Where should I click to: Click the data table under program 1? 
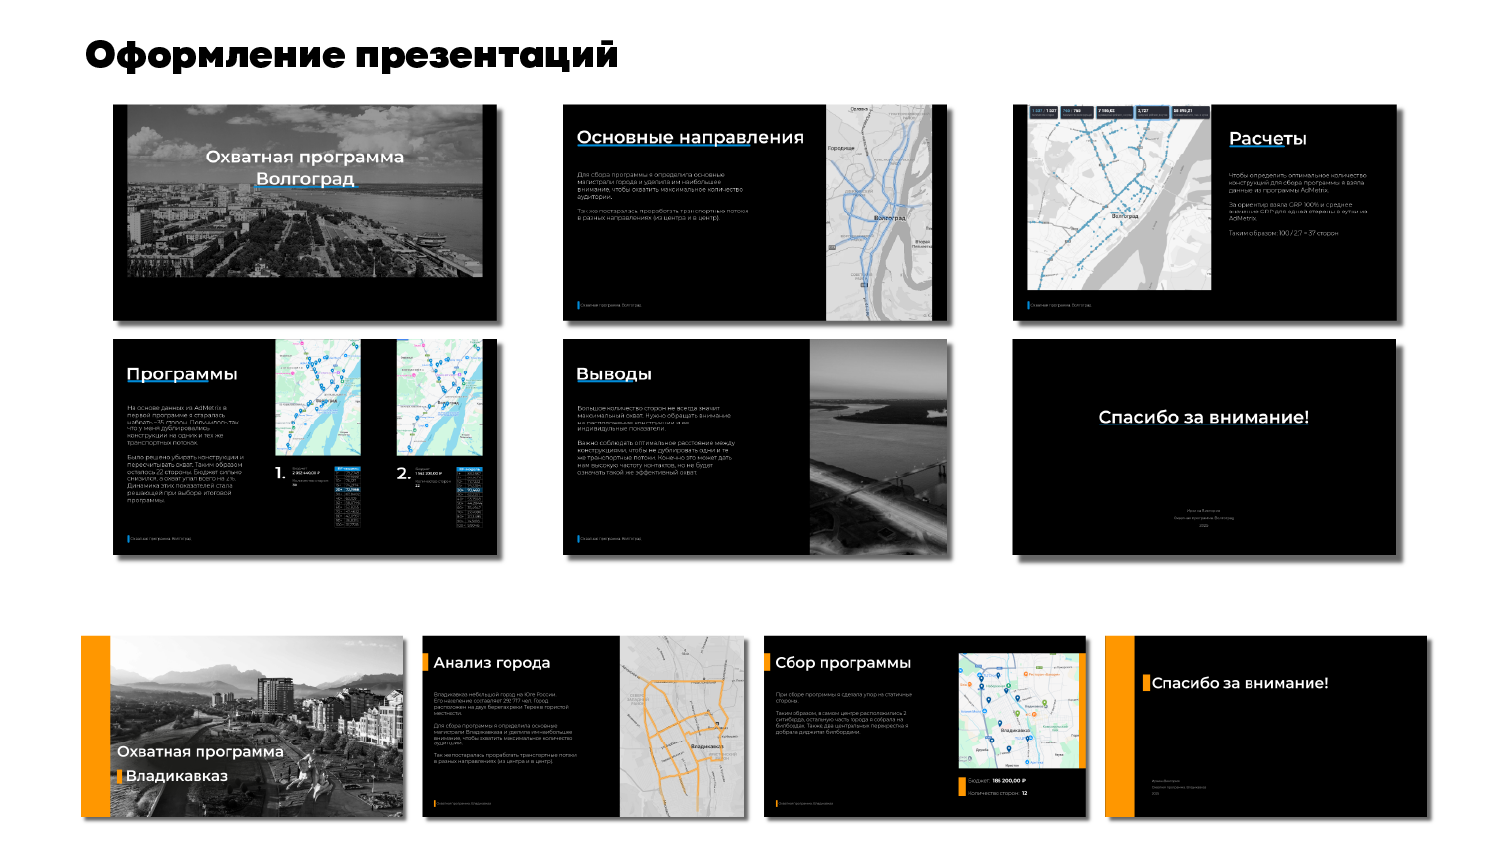pos(347,496)
